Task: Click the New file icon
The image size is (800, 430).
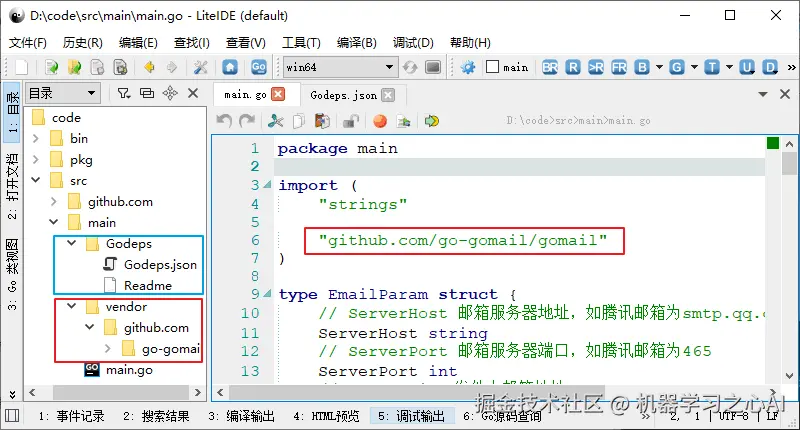Action: [x=21, y=67]
